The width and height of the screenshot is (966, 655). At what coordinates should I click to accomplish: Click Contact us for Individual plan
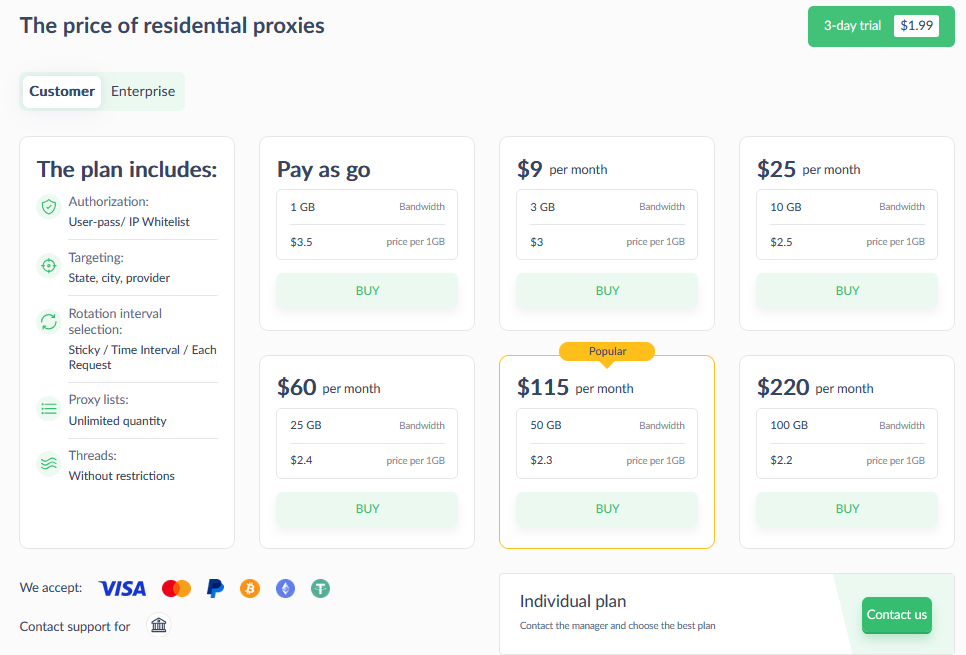click(896, 614)
